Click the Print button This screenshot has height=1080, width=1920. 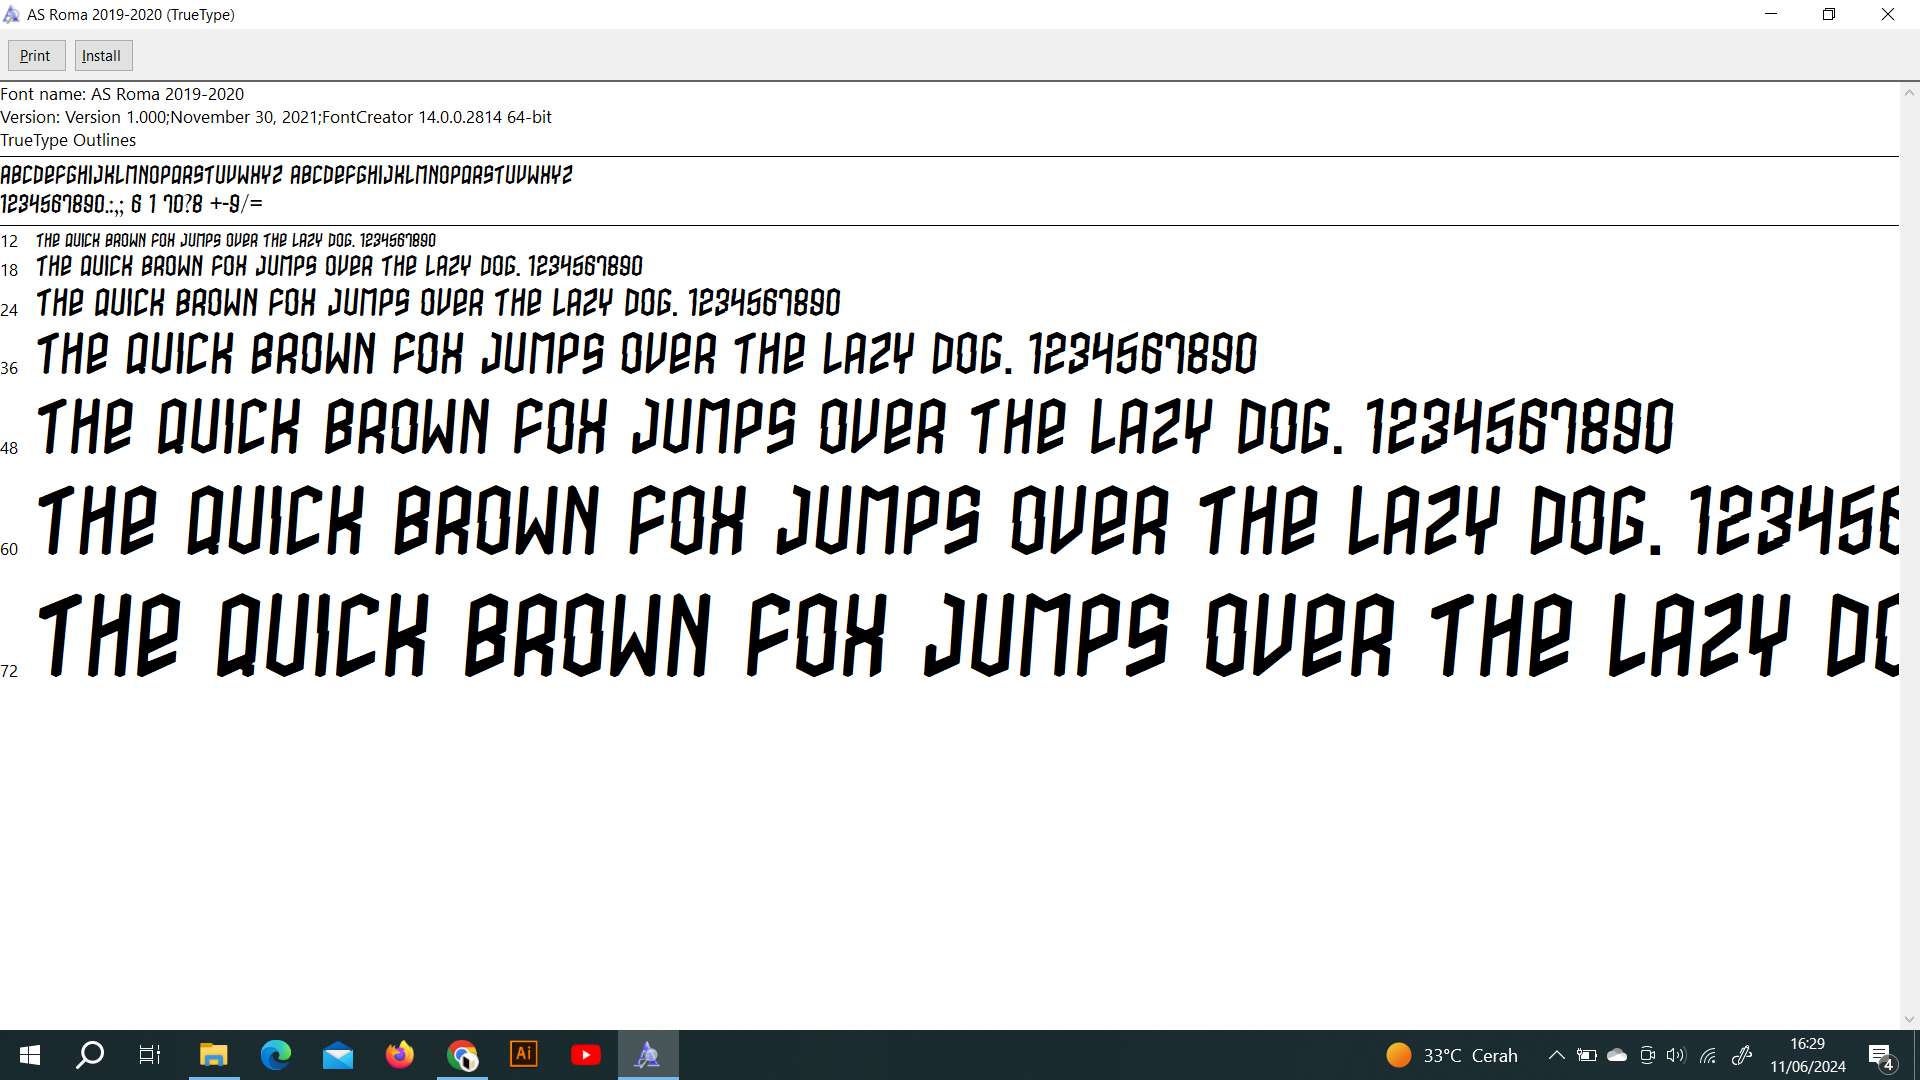[x=36, y=56]
